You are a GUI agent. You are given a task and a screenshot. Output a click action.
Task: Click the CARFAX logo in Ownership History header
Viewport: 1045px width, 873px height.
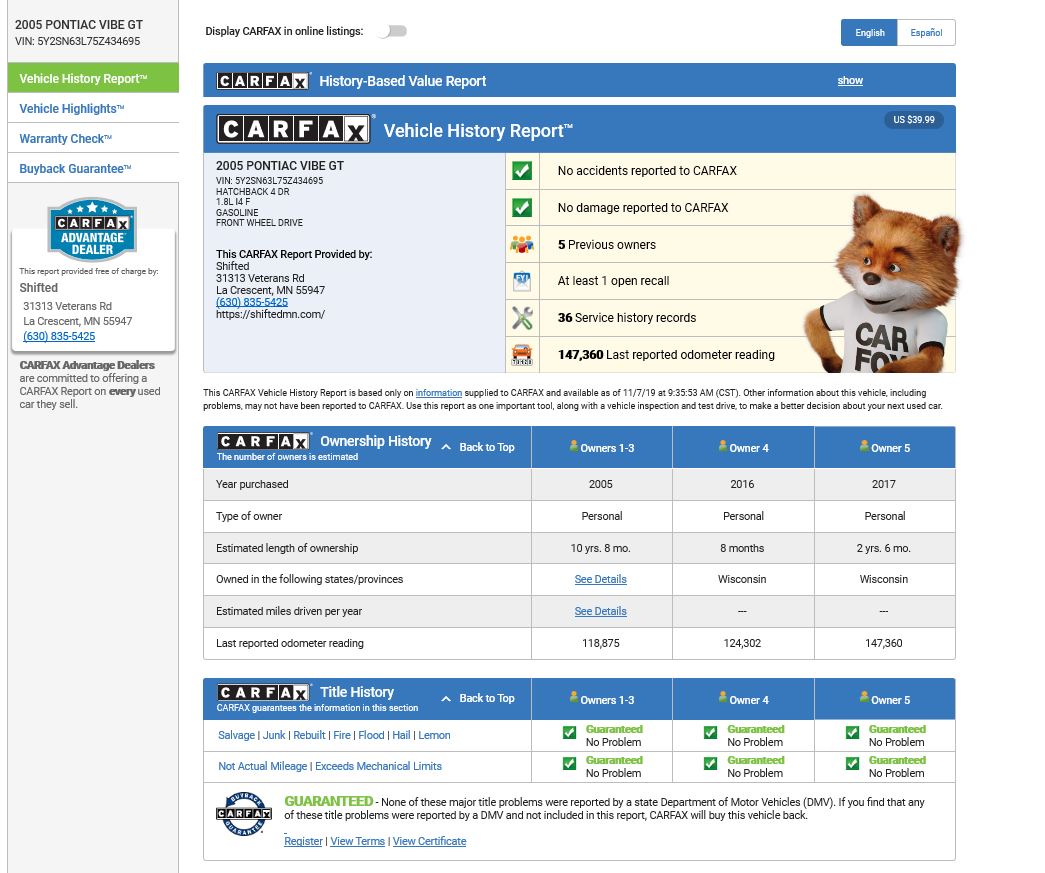(264, 442)
